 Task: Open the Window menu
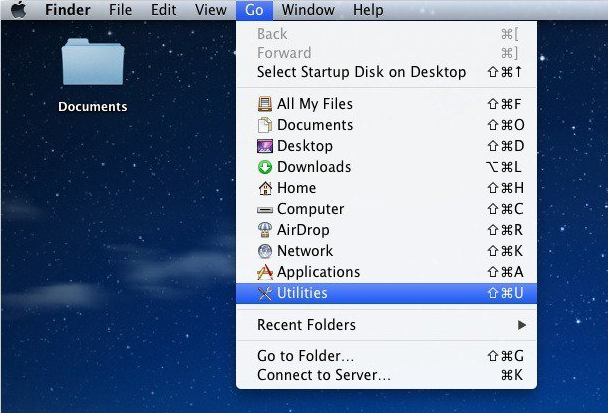coord(308,10)
